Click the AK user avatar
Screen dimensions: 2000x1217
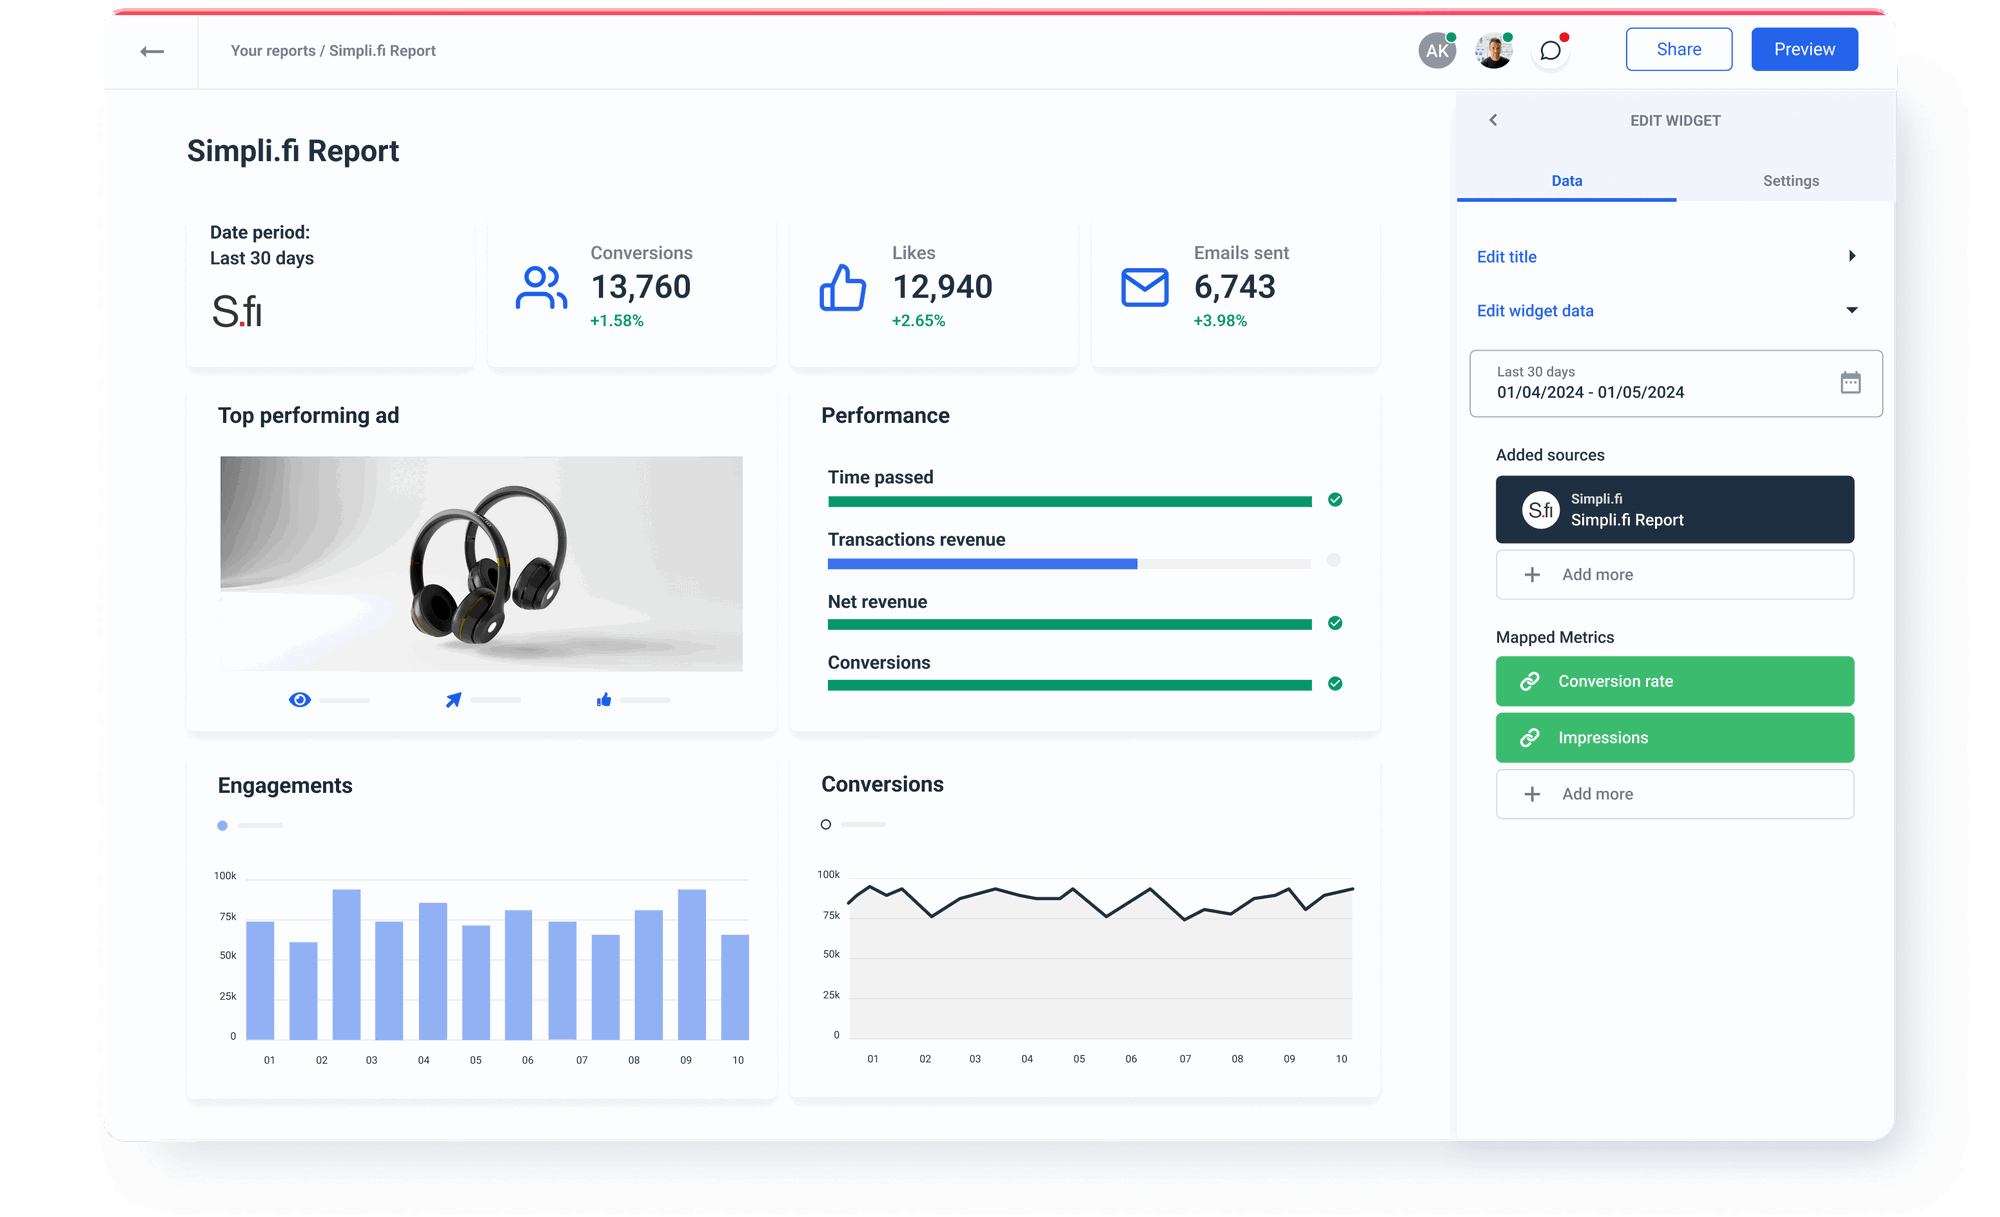coord(1437,49)
